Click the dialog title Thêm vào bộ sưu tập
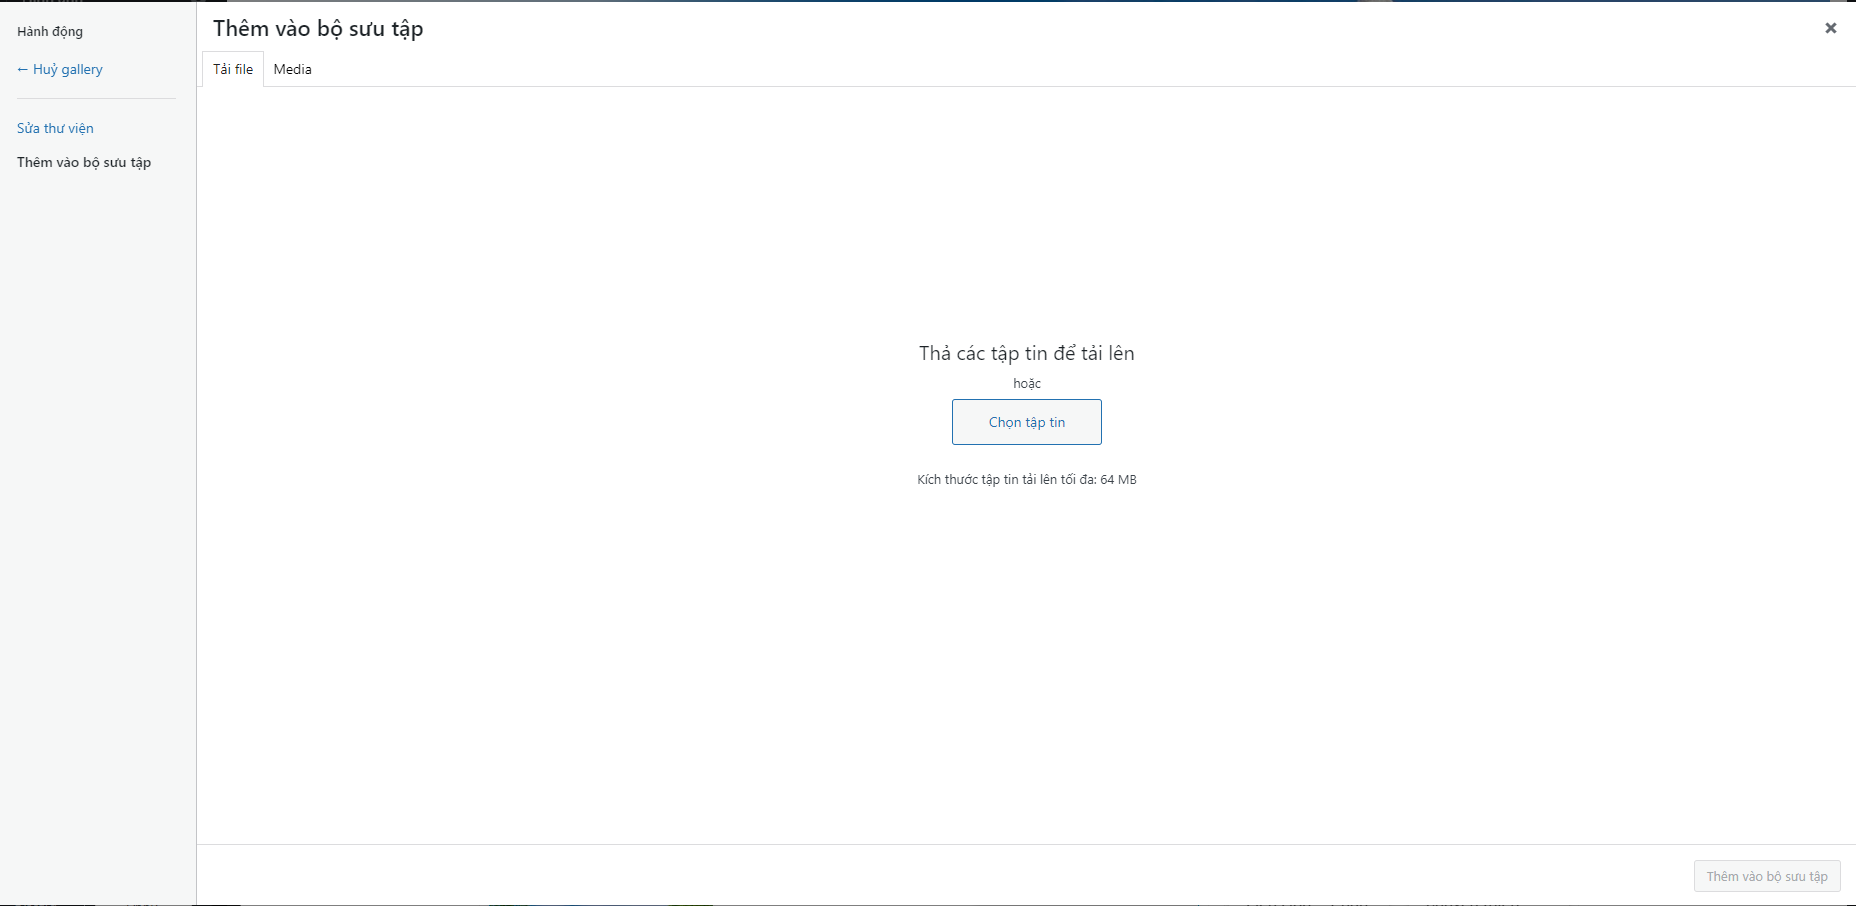 (318, 28)
